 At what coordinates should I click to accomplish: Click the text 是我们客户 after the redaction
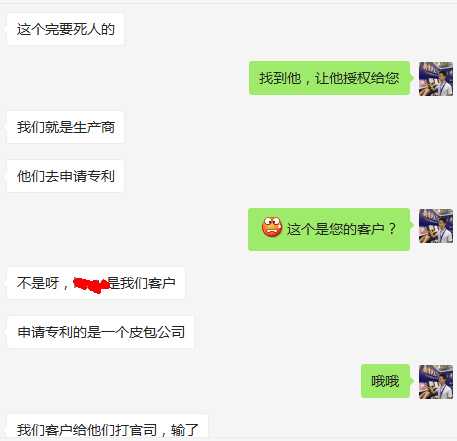point(142,283)
